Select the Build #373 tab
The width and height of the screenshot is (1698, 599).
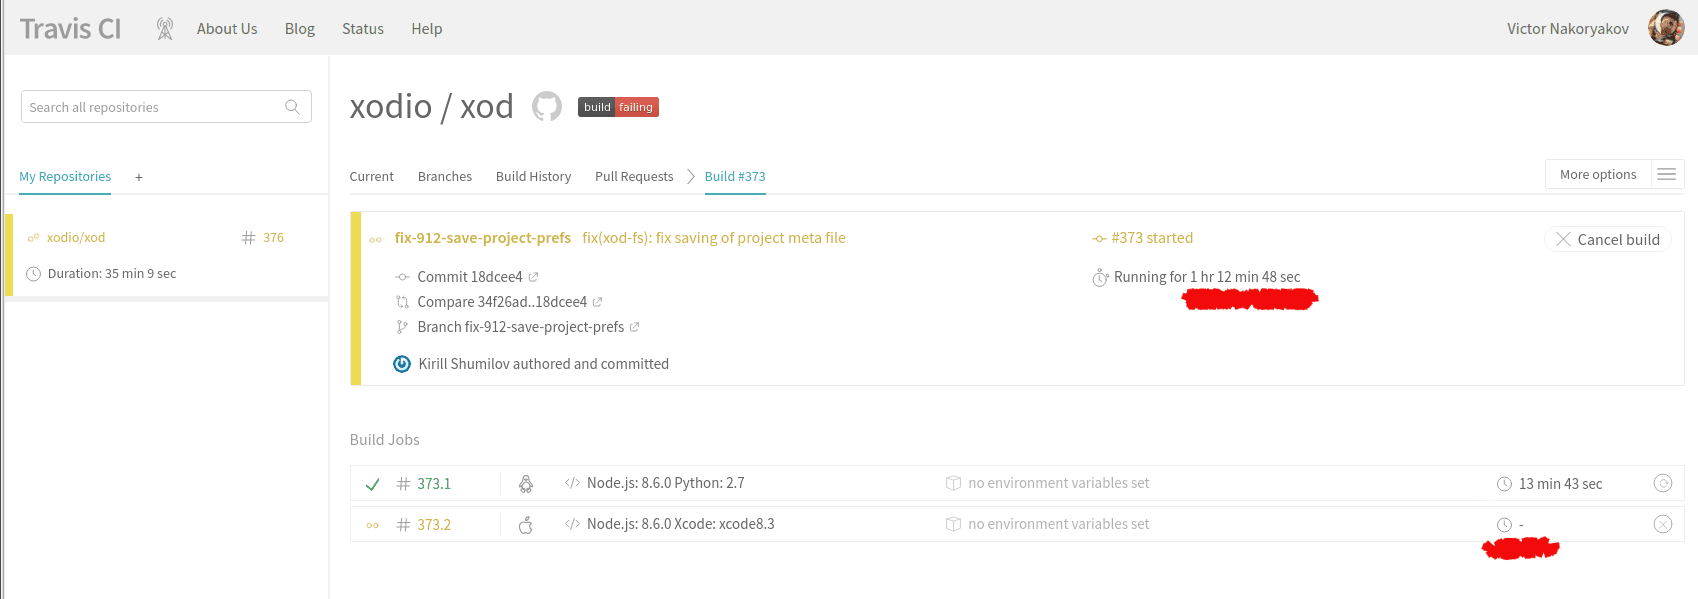(735, 177)
